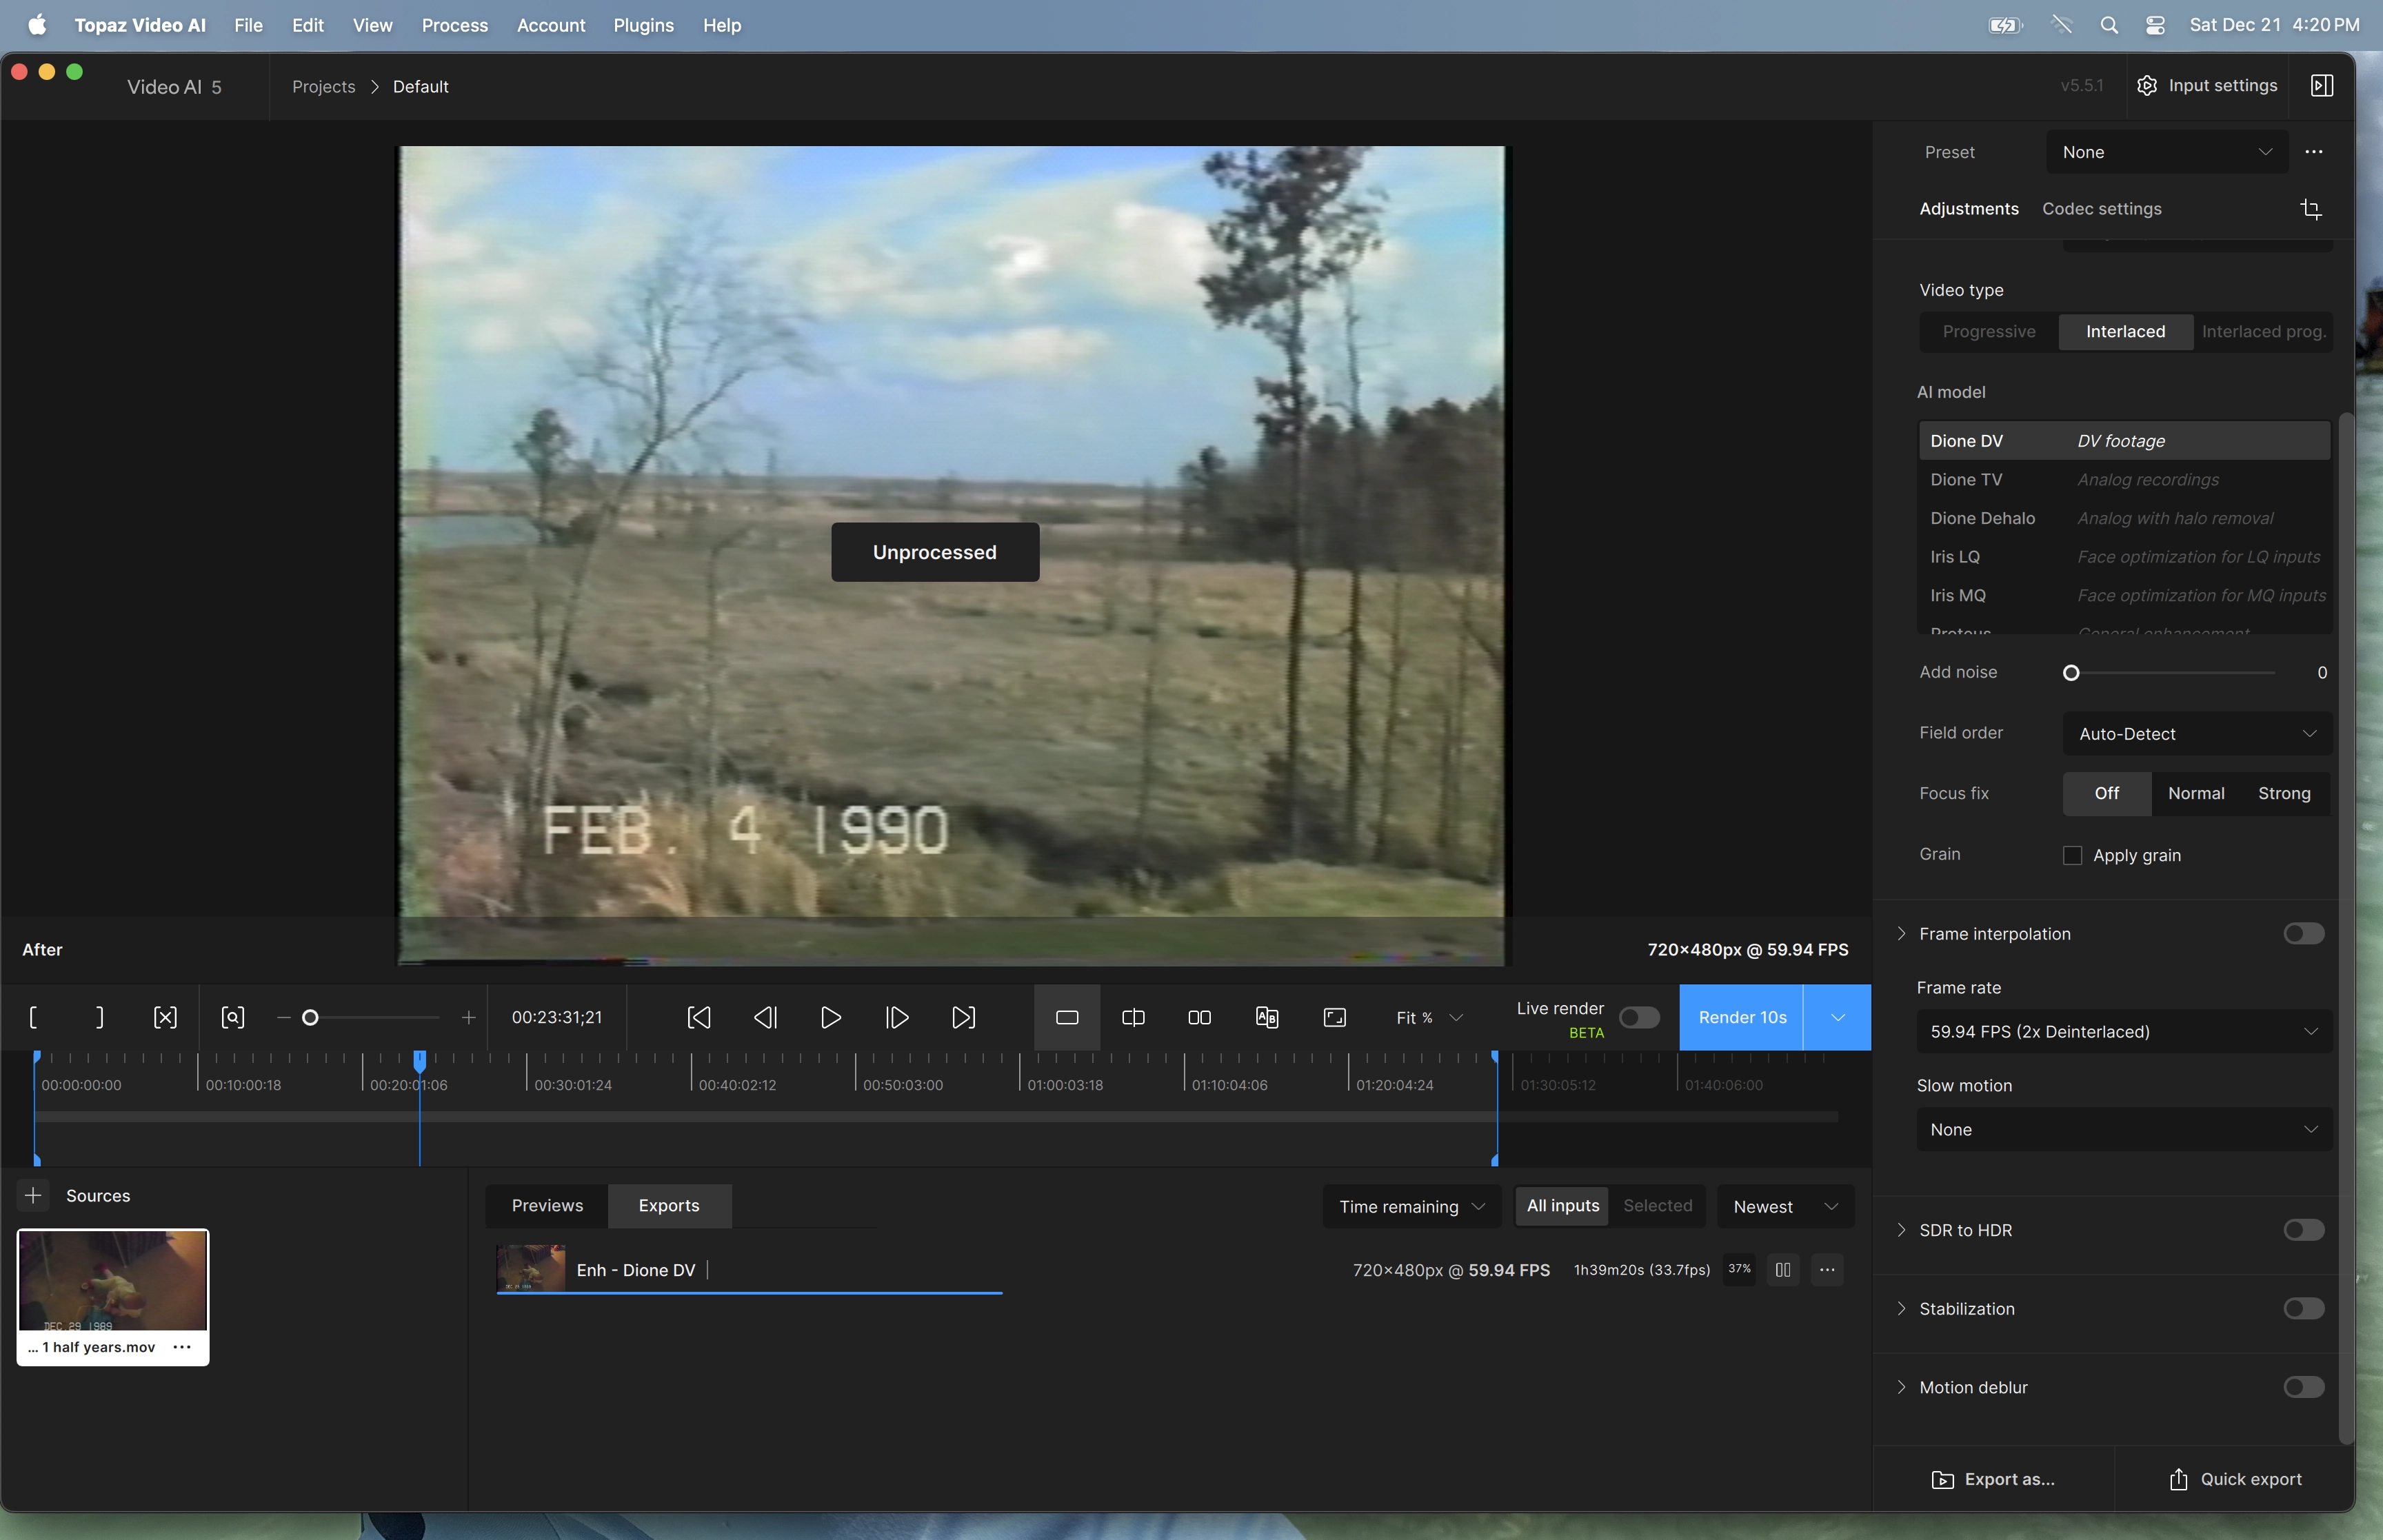This screenshot has height=1540, width=2383.
Task: Open the Process menu
Action: pyautogui.click(x=454, y=25)
